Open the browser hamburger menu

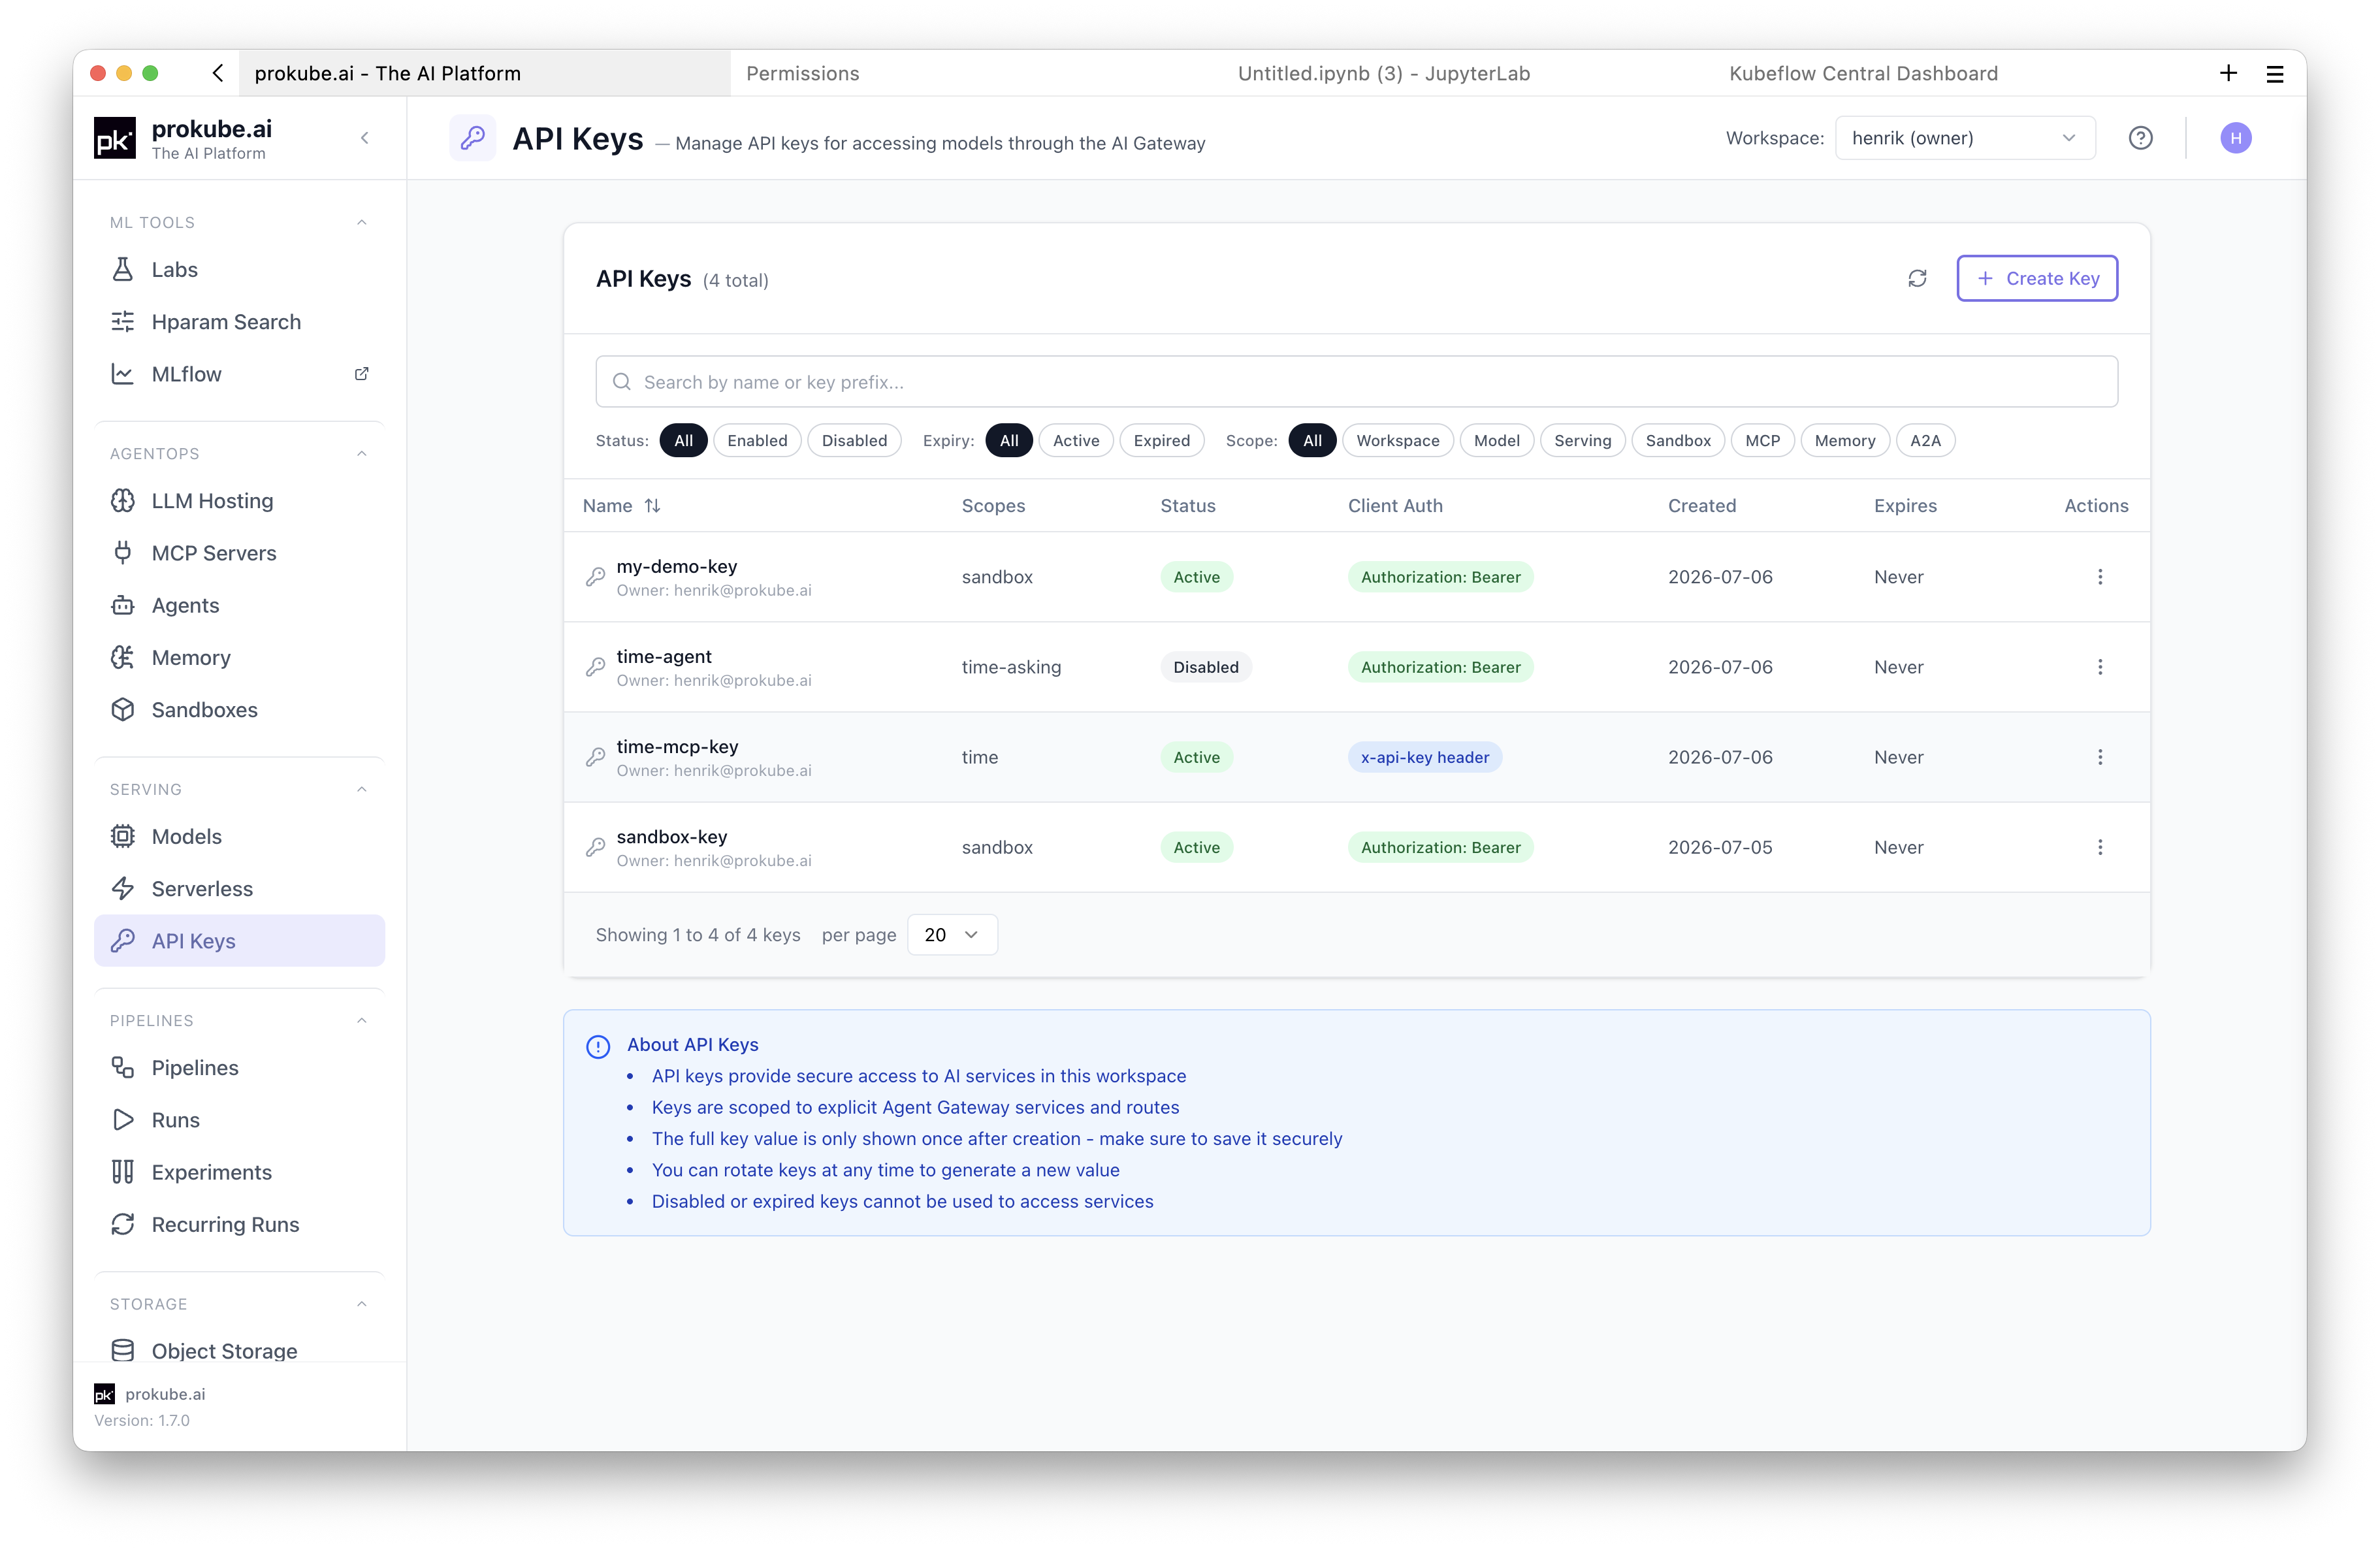click(x=2274, y=73)
